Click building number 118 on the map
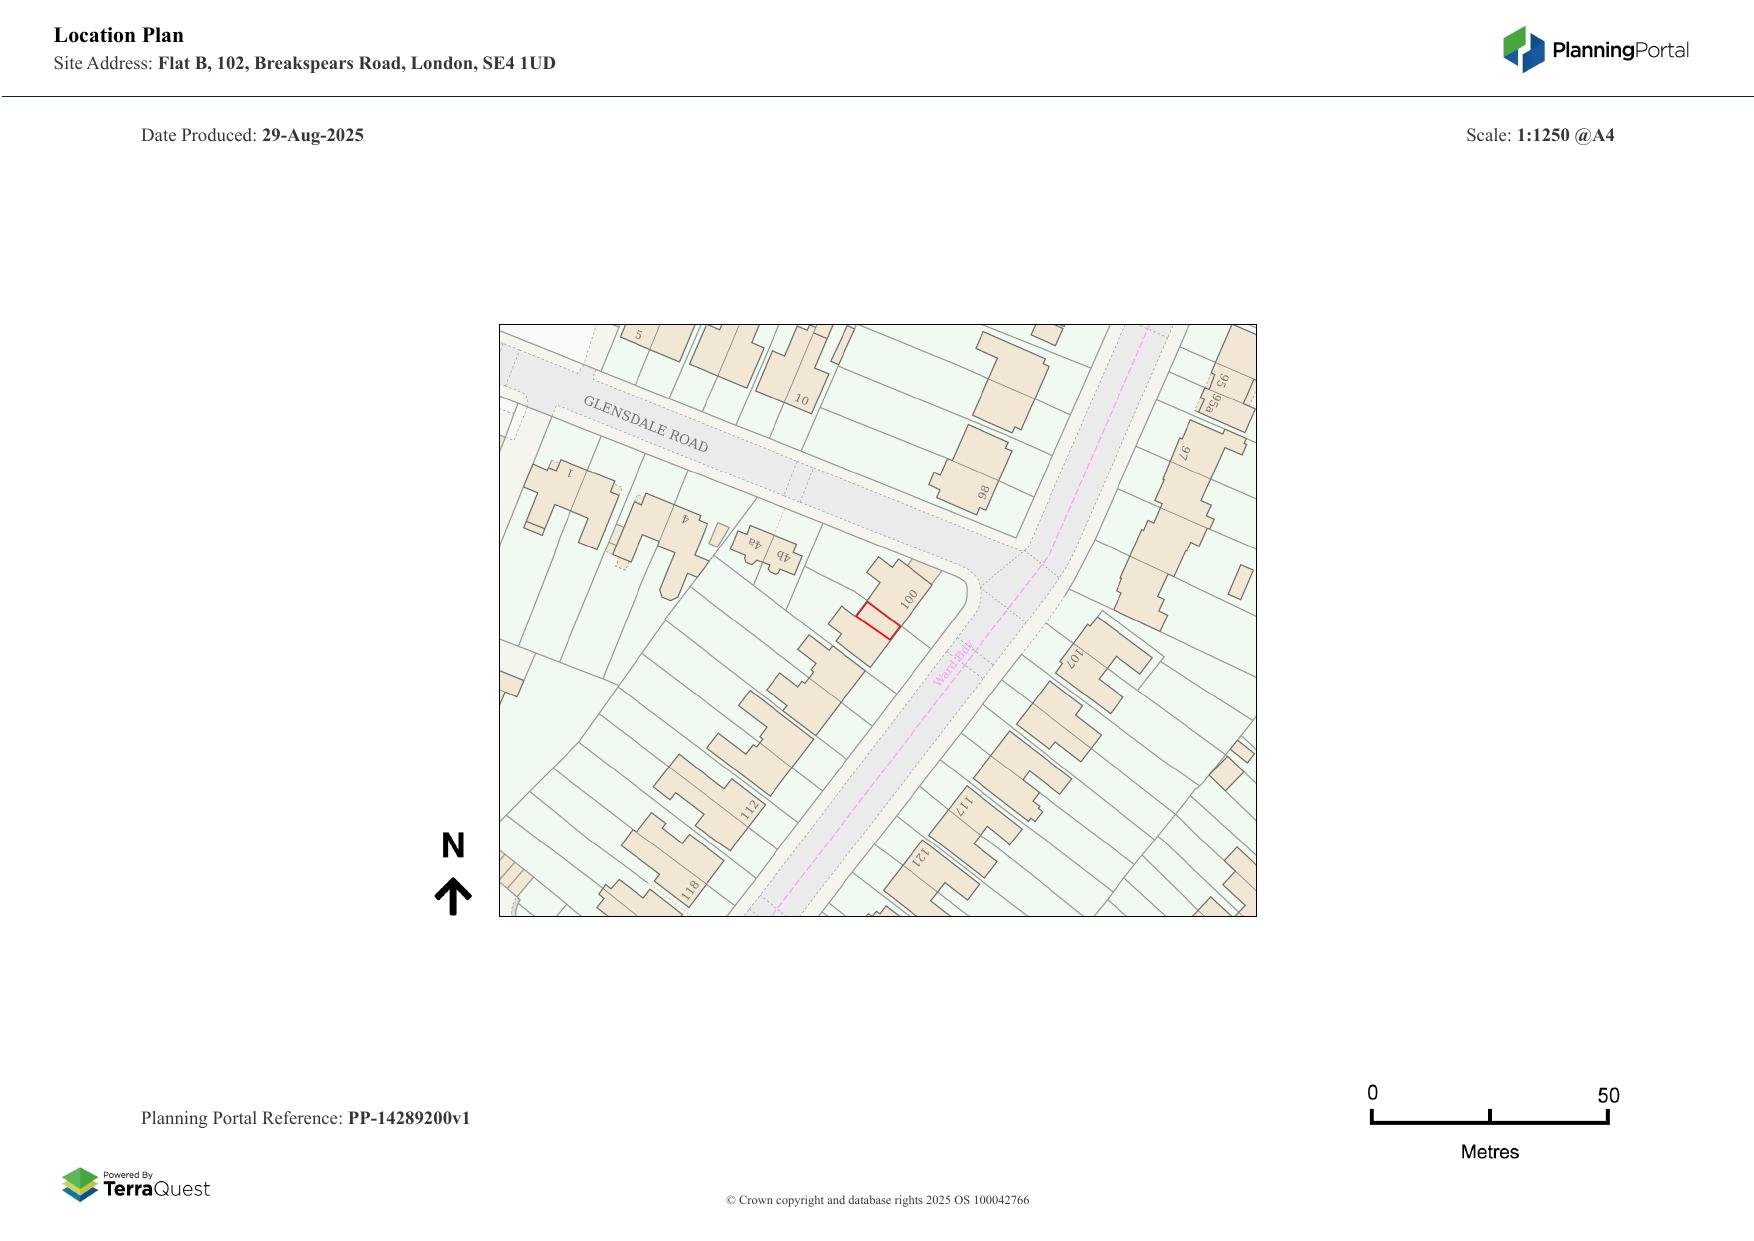 (690, 887)
